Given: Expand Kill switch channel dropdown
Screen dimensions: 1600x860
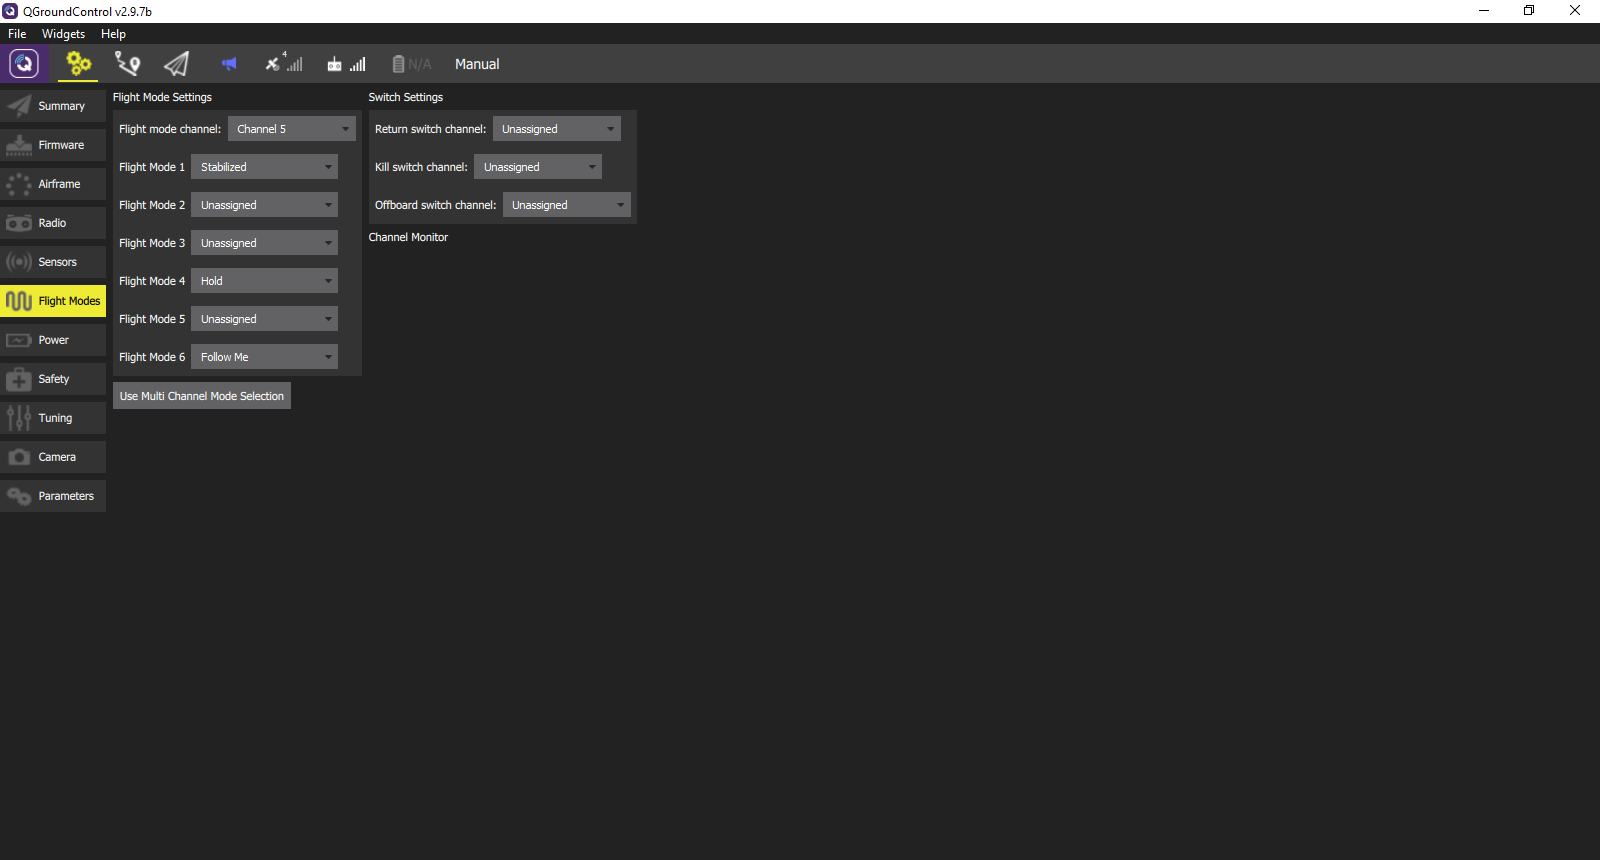Looking at the screenshot, I should tap(538, 167).
